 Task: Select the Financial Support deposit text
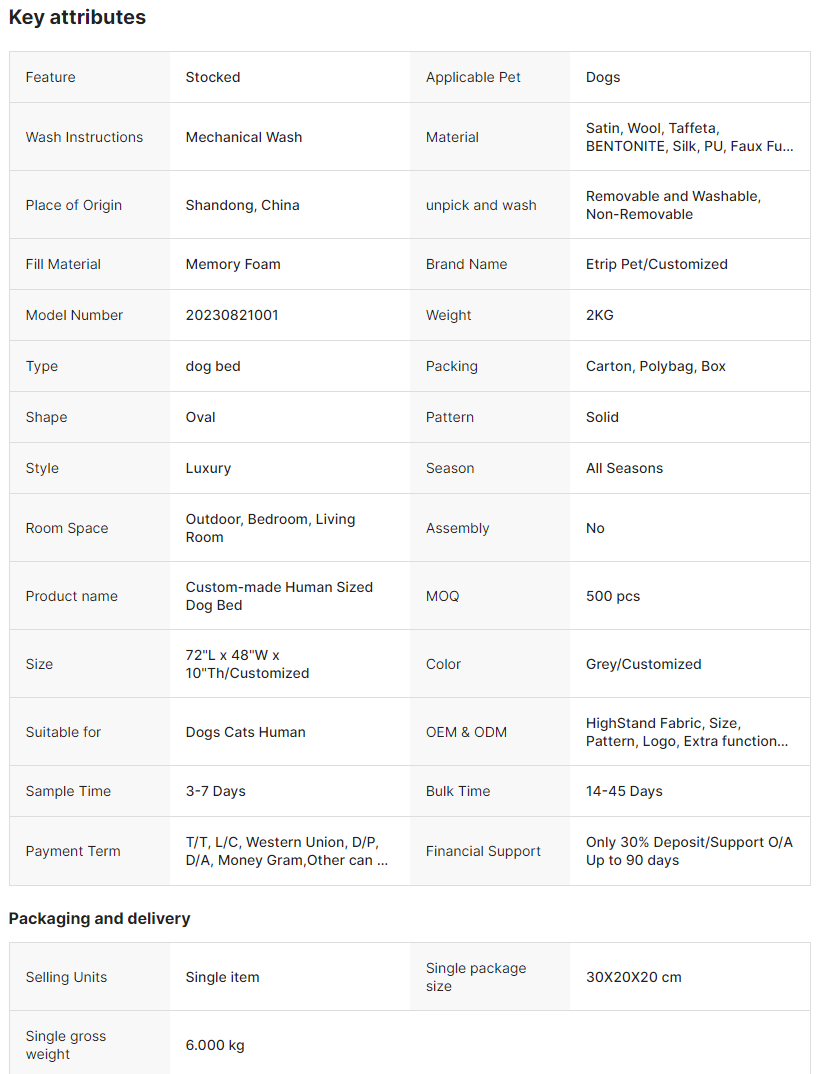click(689, 851)
